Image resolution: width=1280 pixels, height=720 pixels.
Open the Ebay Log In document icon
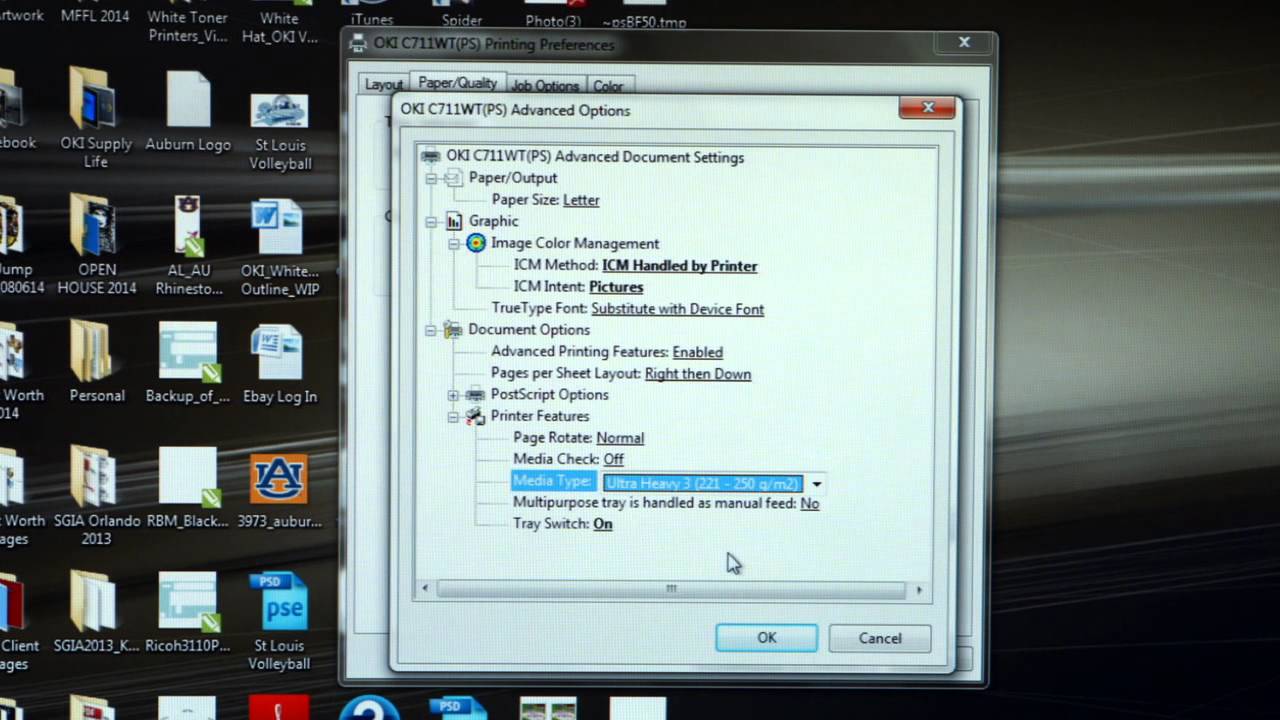pos(279,352)
